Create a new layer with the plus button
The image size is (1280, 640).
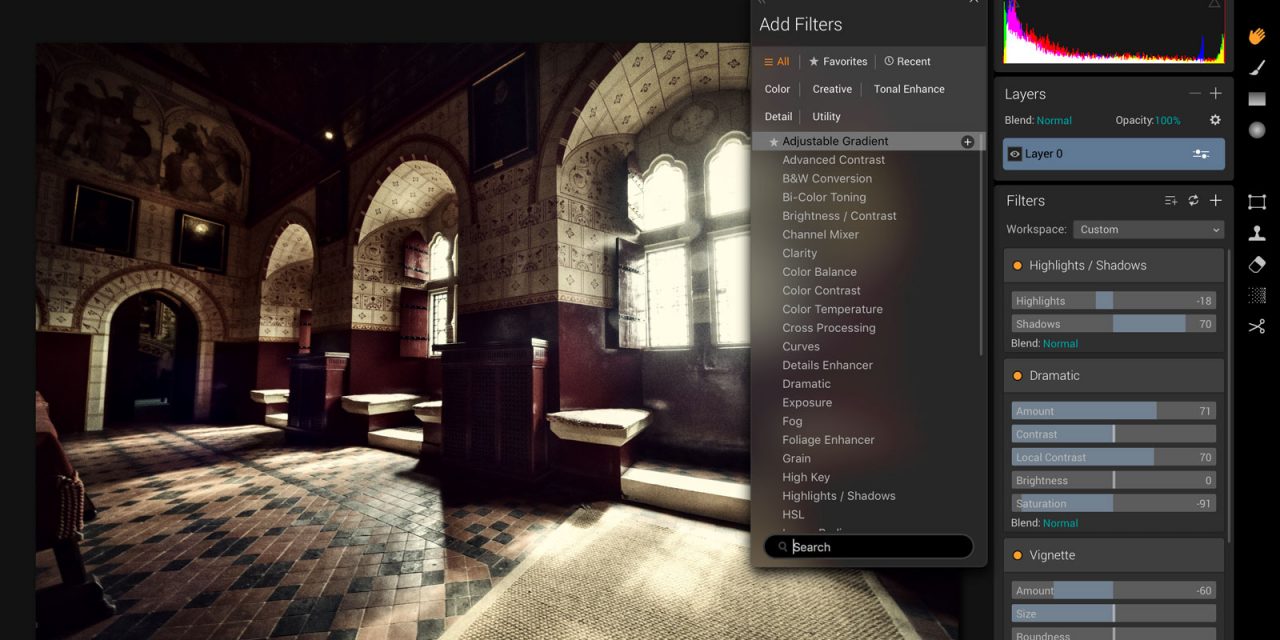click(x=1215, y=93)
